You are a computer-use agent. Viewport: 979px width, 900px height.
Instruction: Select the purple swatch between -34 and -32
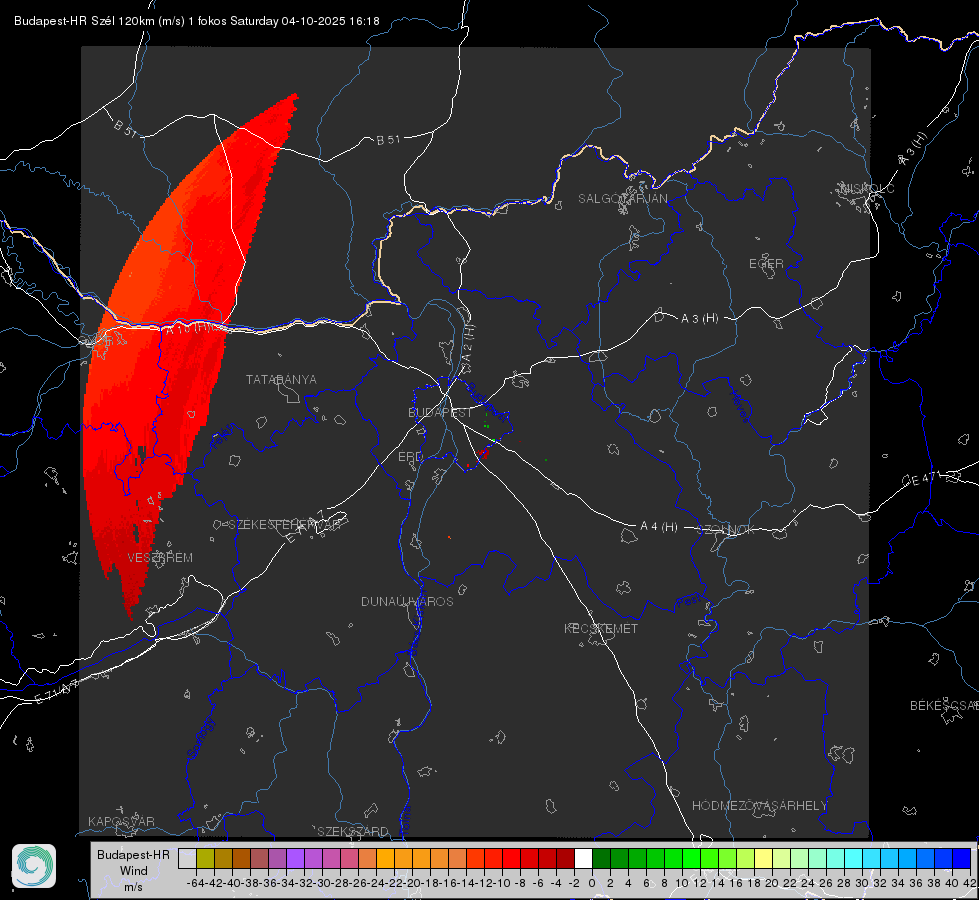295,859
